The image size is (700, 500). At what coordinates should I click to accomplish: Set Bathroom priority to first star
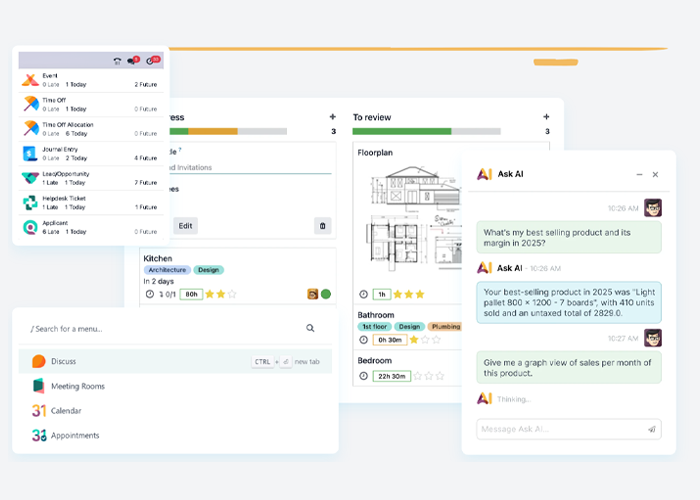[x=414, y=340]
